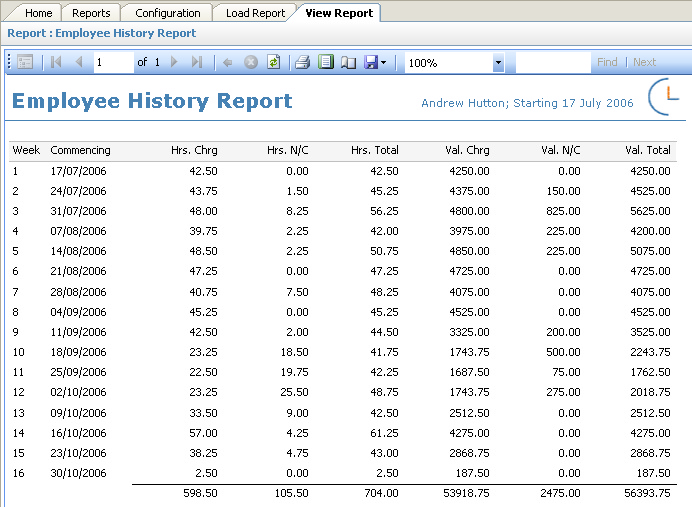Click the date 02/10/2006
Screen dimensions: 692x507
click(78, 392)
